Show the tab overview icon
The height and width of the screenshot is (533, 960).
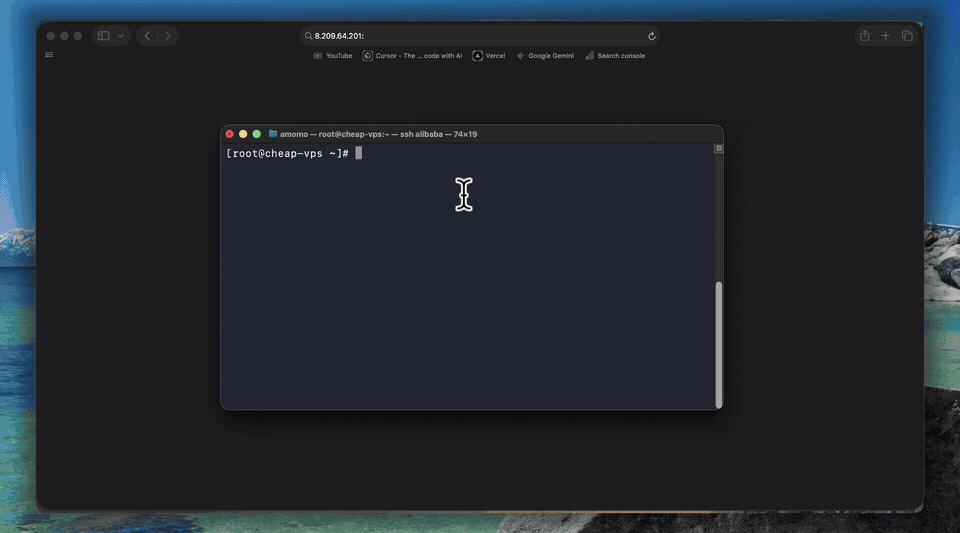coord(907,36)
